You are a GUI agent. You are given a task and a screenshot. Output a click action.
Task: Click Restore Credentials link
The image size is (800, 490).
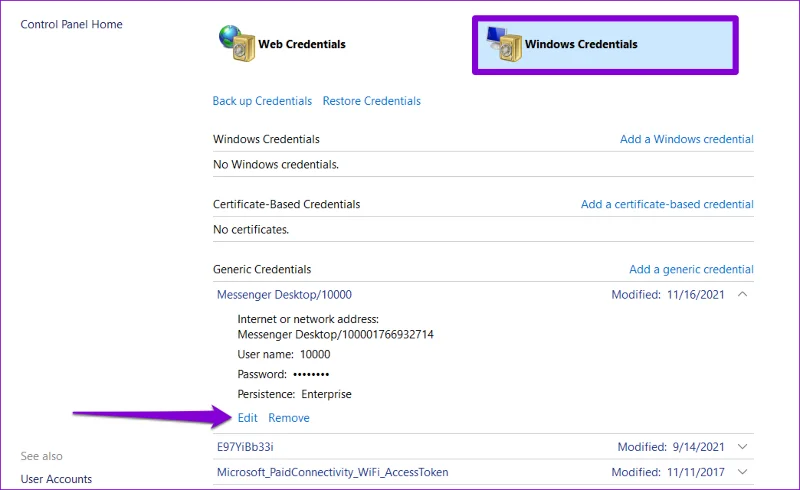pos(372,101)
